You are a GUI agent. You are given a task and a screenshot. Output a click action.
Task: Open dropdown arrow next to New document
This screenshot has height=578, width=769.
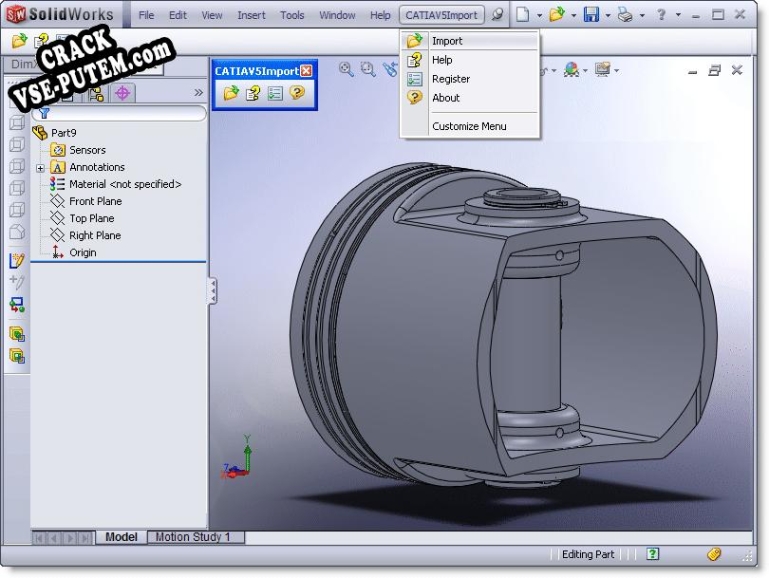coord(539,15)
